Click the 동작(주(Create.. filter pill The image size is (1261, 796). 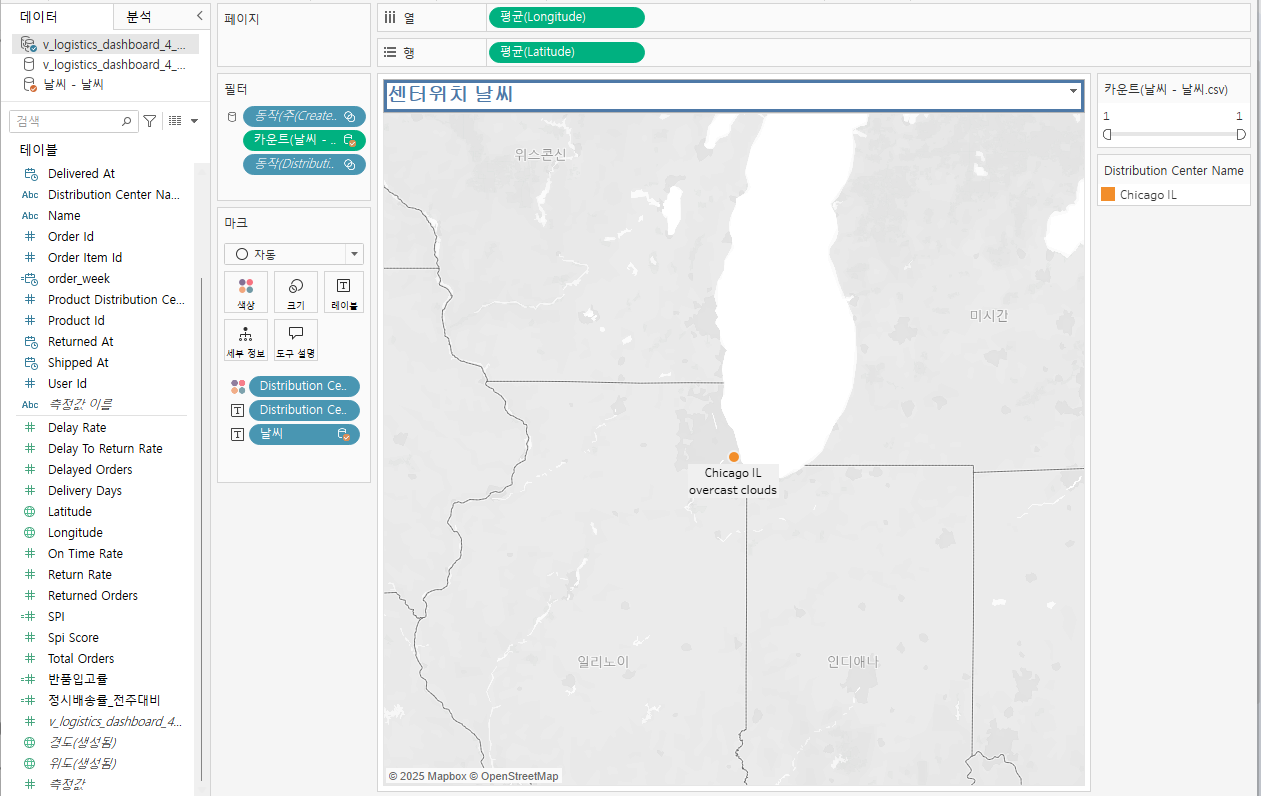click(x=304, y=116)
